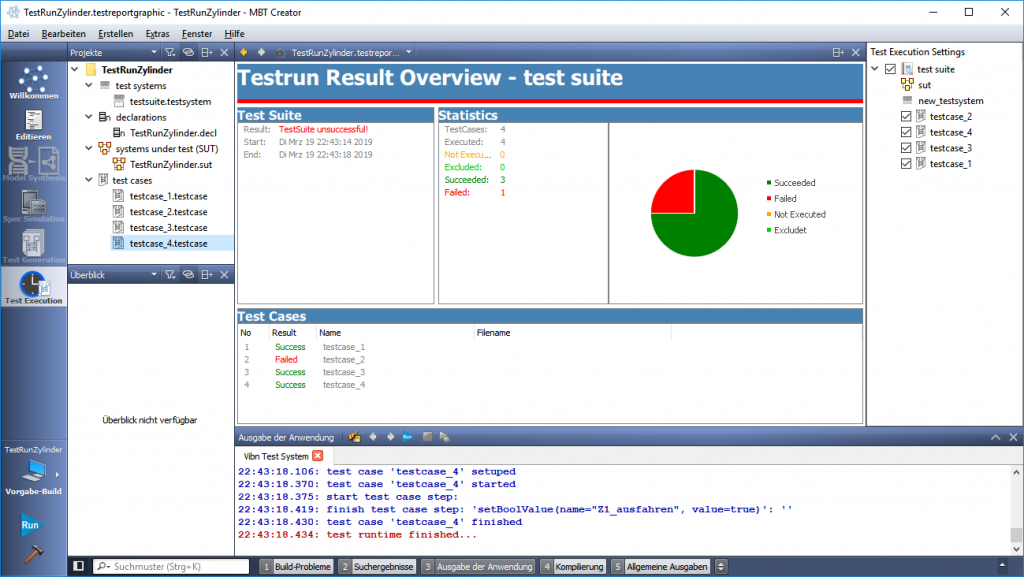This screenshot has width=1024, height=577.
Task: Disable the testcase_1 checkbox
Action: click(906, 164)
